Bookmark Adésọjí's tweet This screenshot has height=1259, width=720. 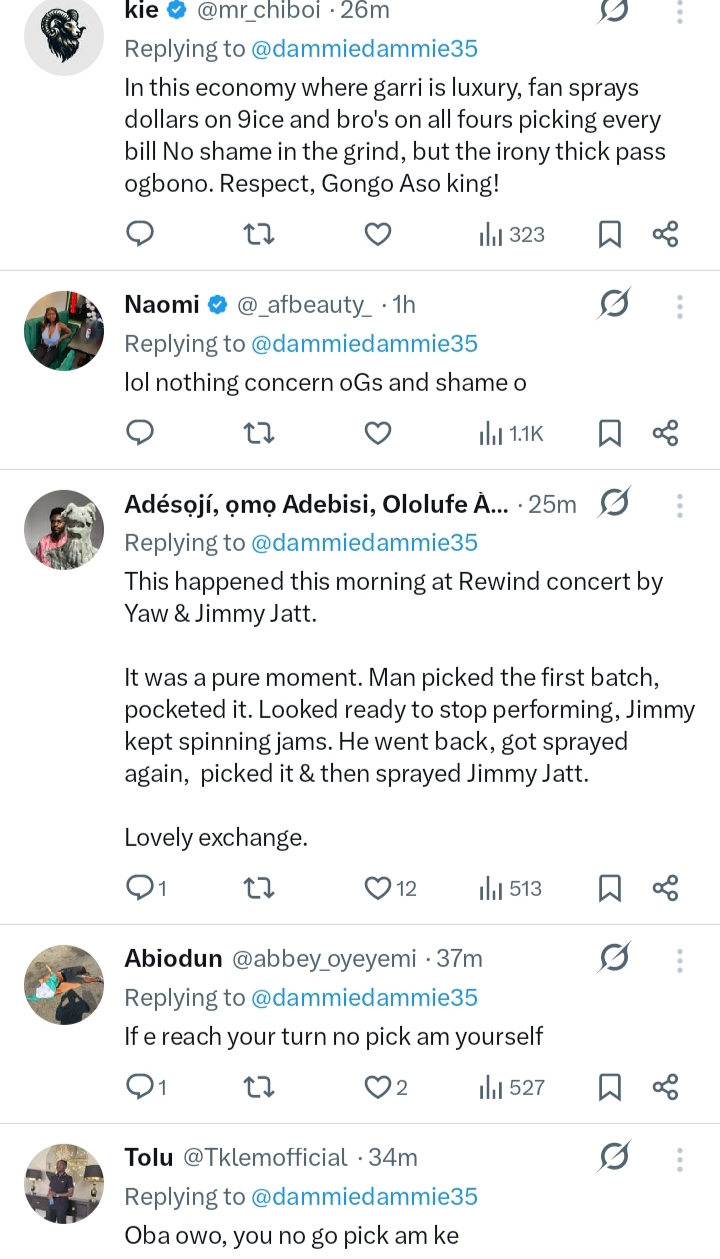click(609, 888)
